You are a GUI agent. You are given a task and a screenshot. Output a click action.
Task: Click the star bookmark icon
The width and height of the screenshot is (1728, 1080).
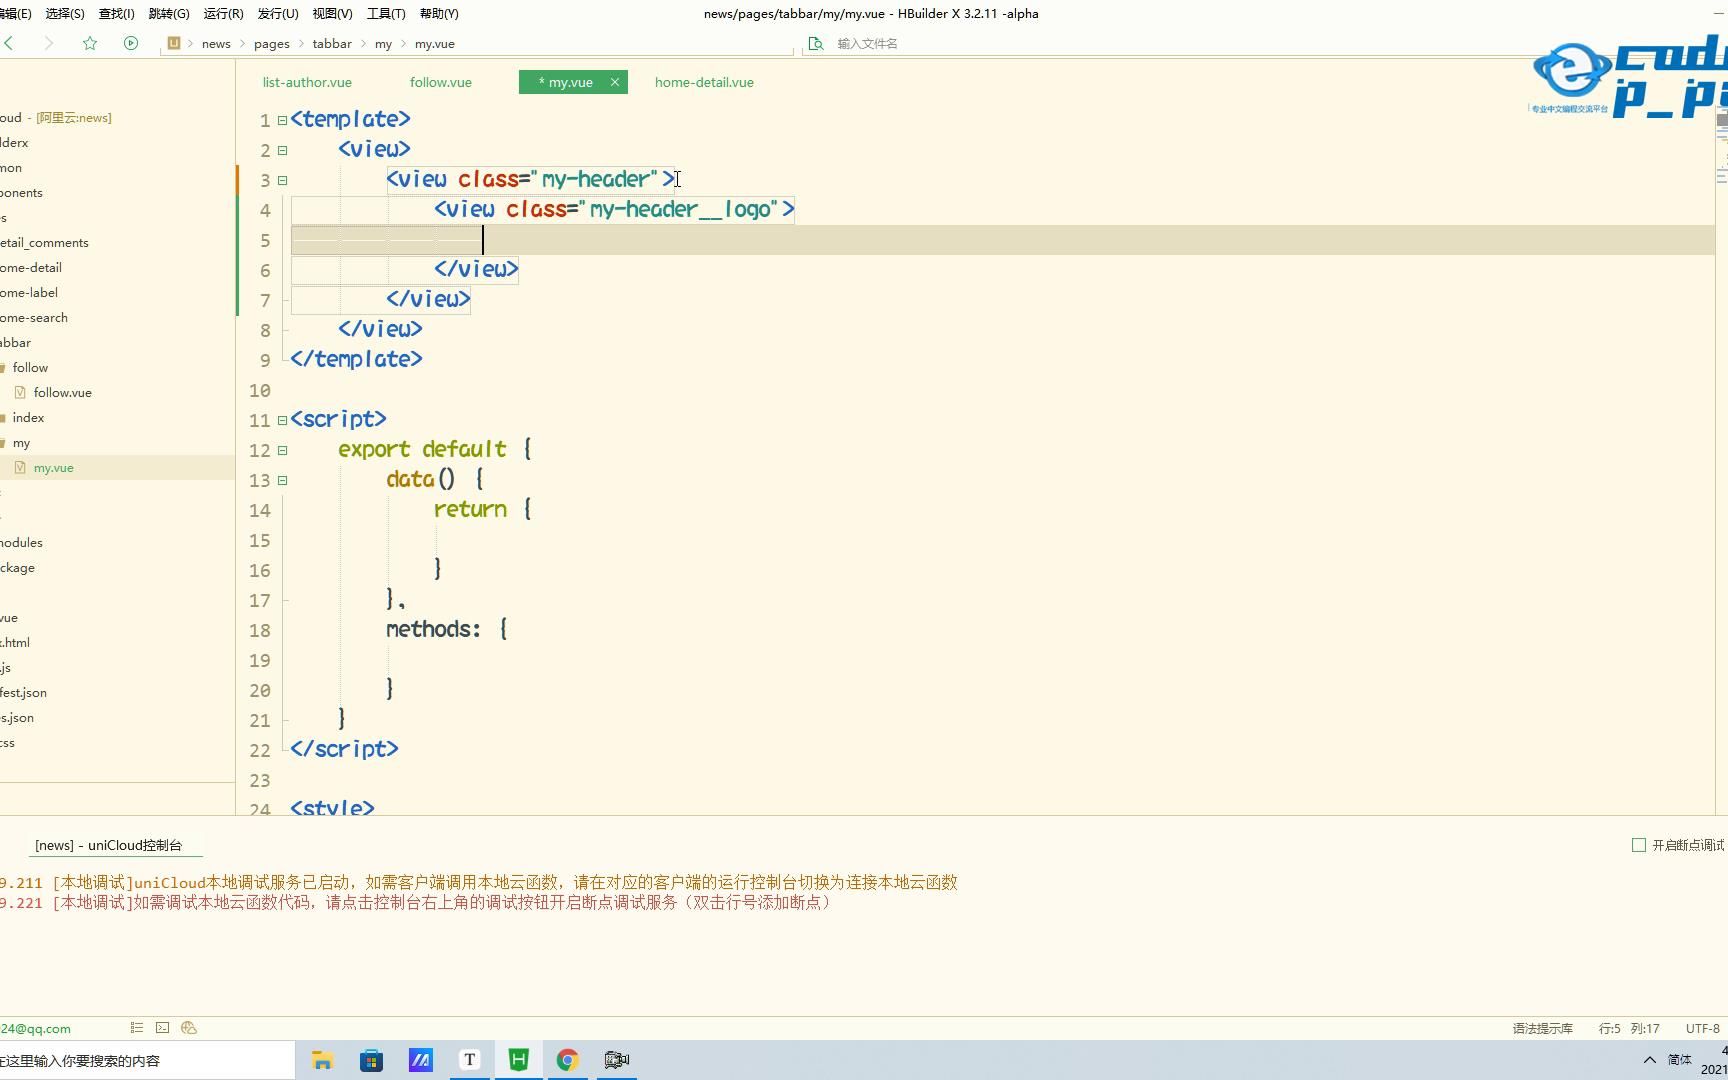[x=90, y=43]
